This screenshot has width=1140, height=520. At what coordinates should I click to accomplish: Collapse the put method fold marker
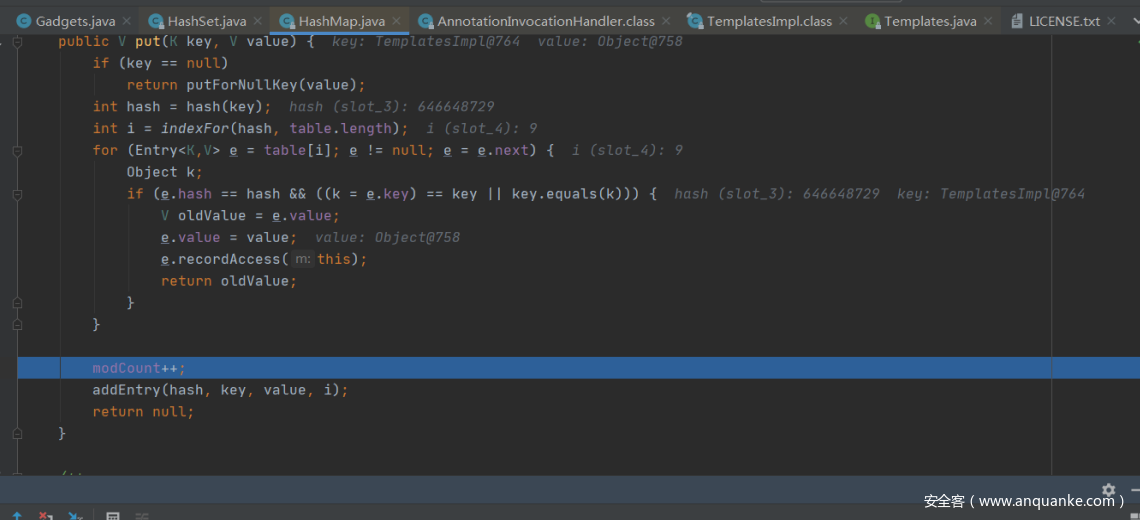click(x=18, y=41)
